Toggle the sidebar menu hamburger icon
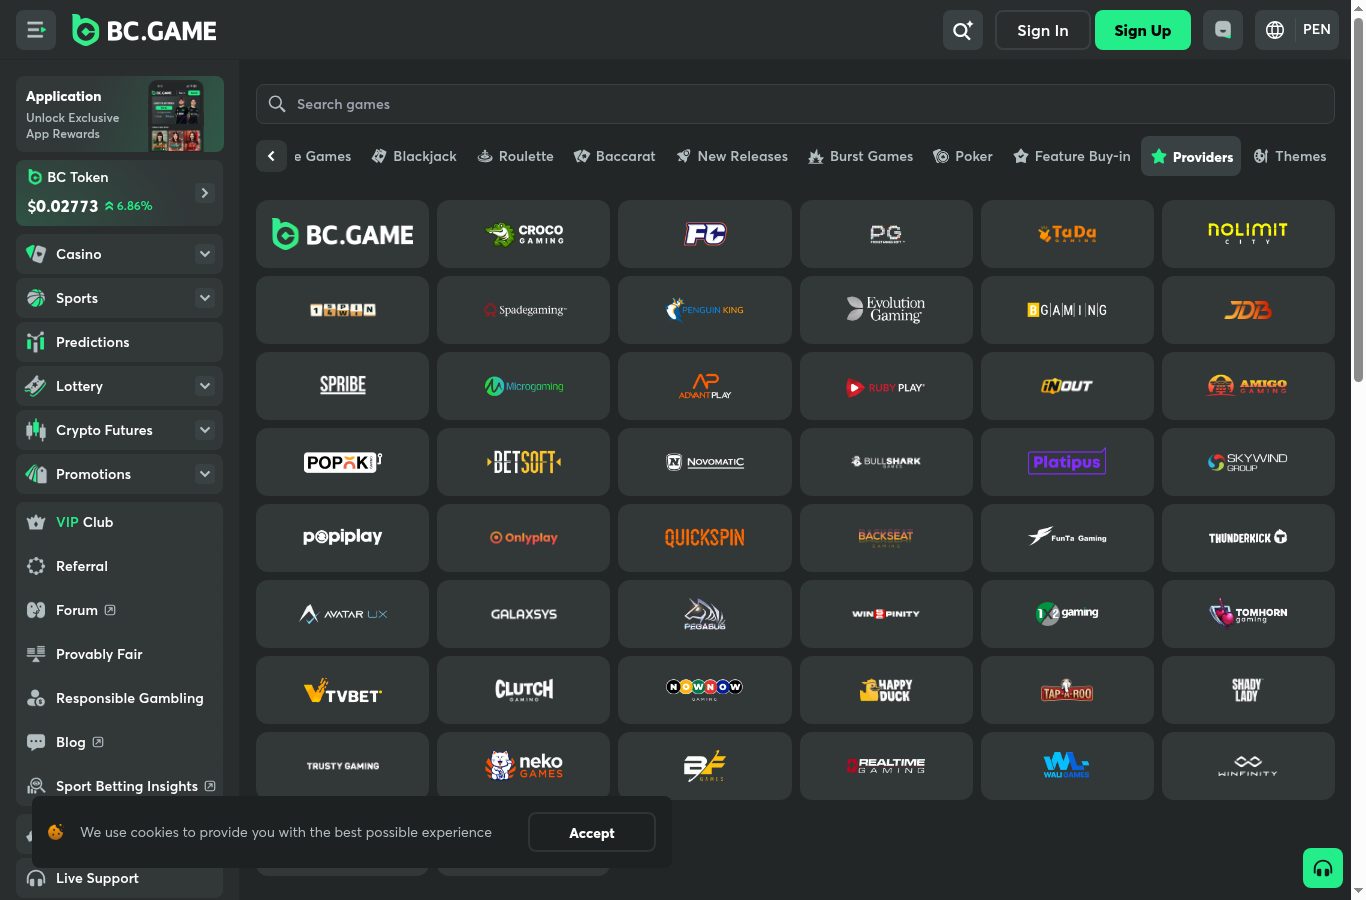 point(36,30)
